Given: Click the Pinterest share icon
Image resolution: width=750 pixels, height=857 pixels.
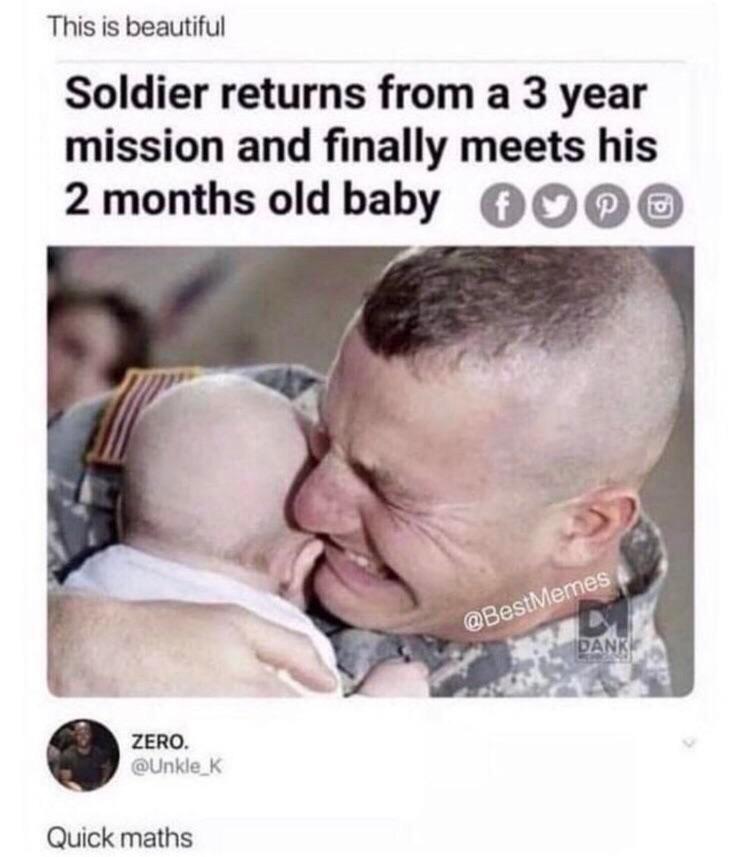Looking at the screenshot, I should pyautogui.click(x=607, y=206).
